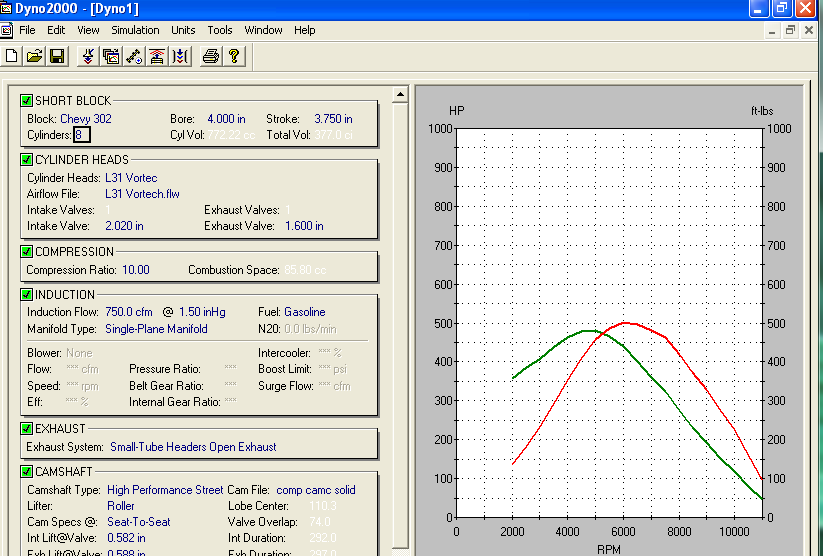Viewport: 823px width, 556px height.
Task: Open the Simulation menu
Action: [x=135, y=30]
